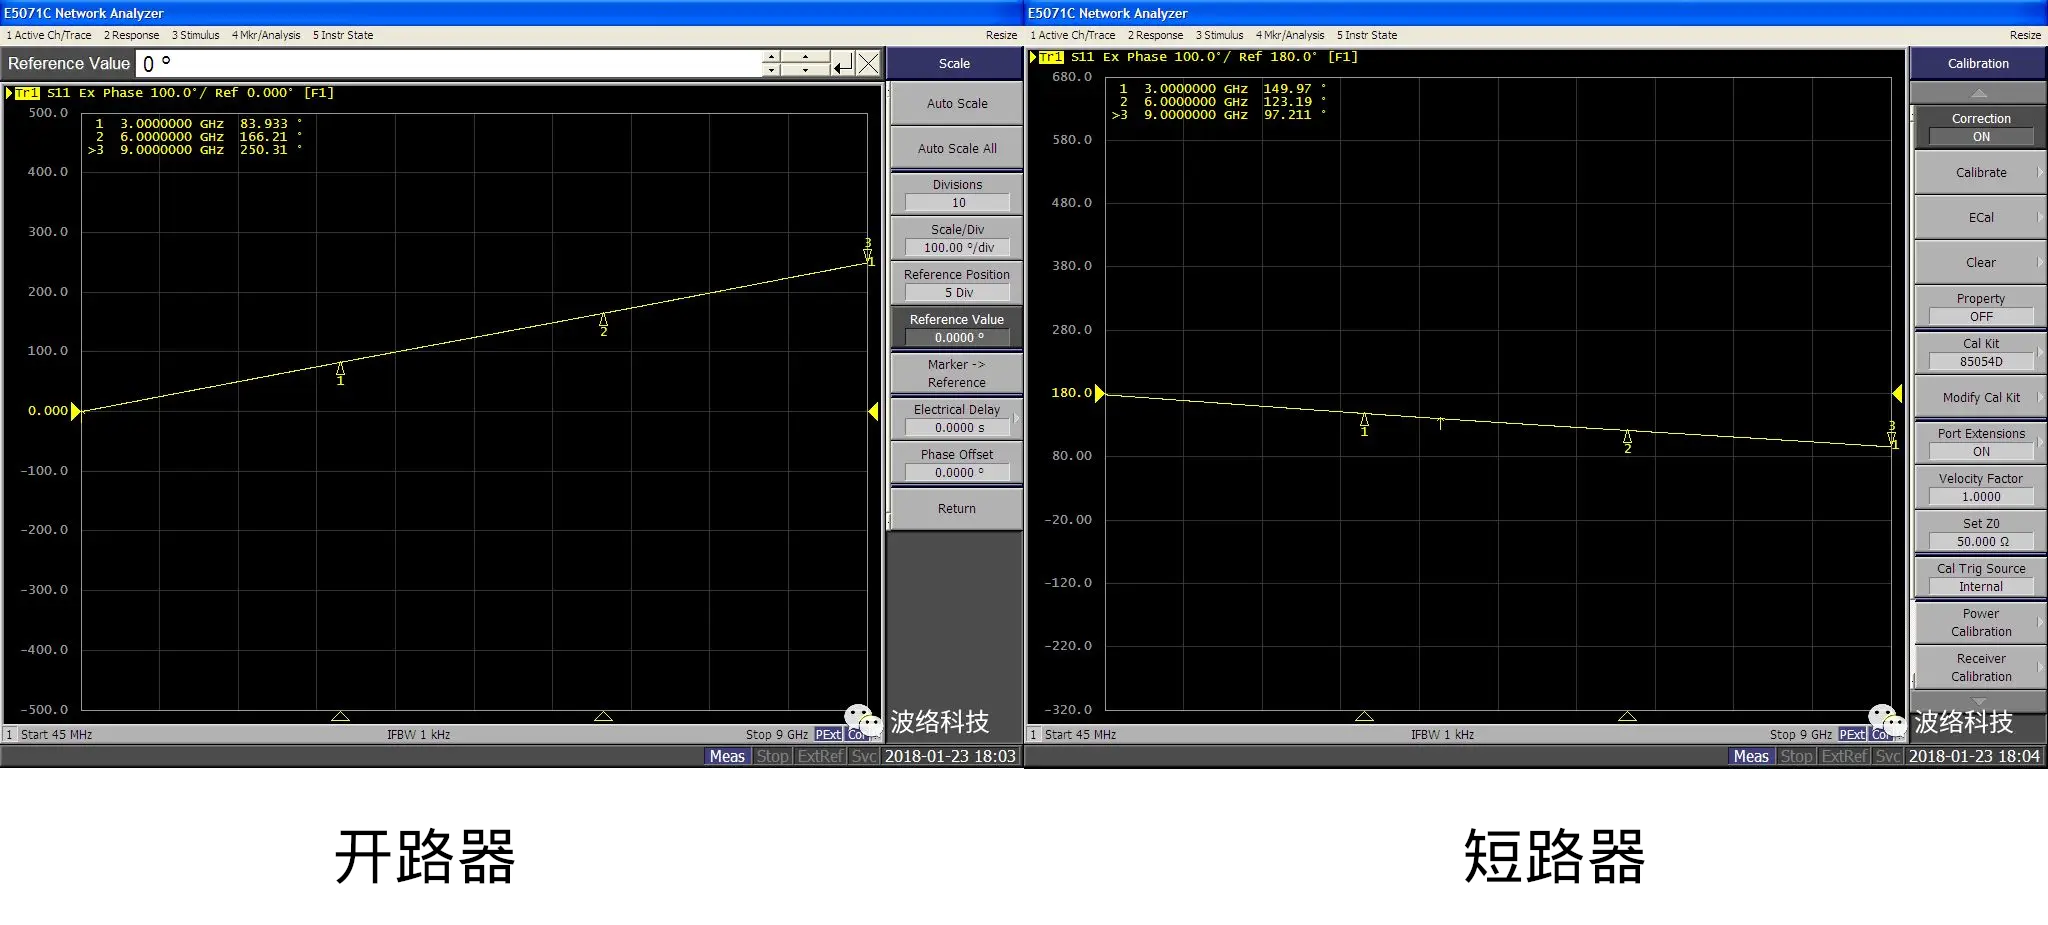Click marker 1 on the right phase trace
This screenshot has width=2048, height=925.
(1364, 422)
